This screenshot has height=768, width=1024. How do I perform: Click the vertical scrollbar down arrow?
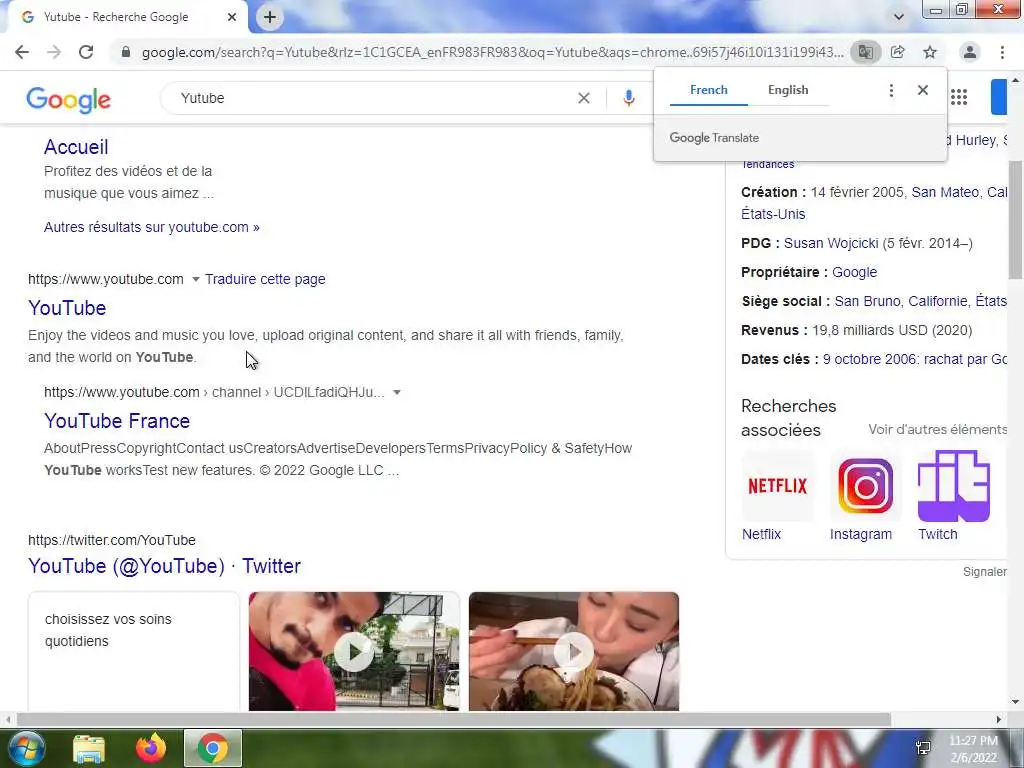[x=1016, y=703]
